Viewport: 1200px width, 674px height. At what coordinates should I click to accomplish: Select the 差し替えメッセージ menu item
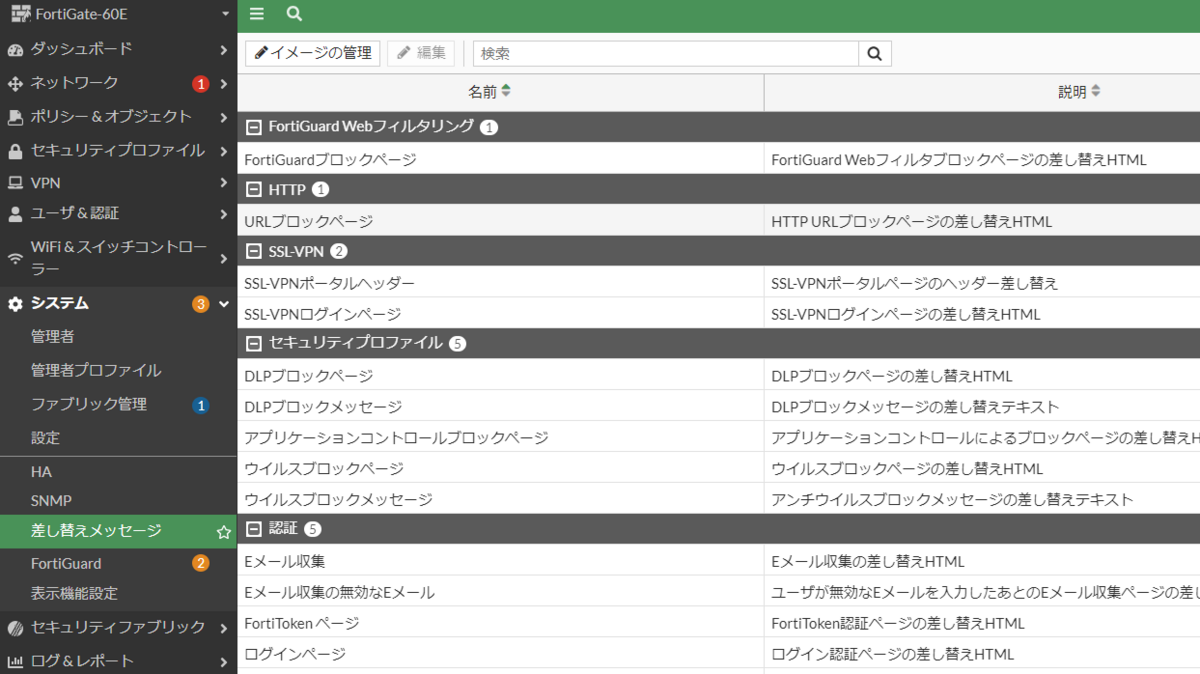click(x=118, y=531)
